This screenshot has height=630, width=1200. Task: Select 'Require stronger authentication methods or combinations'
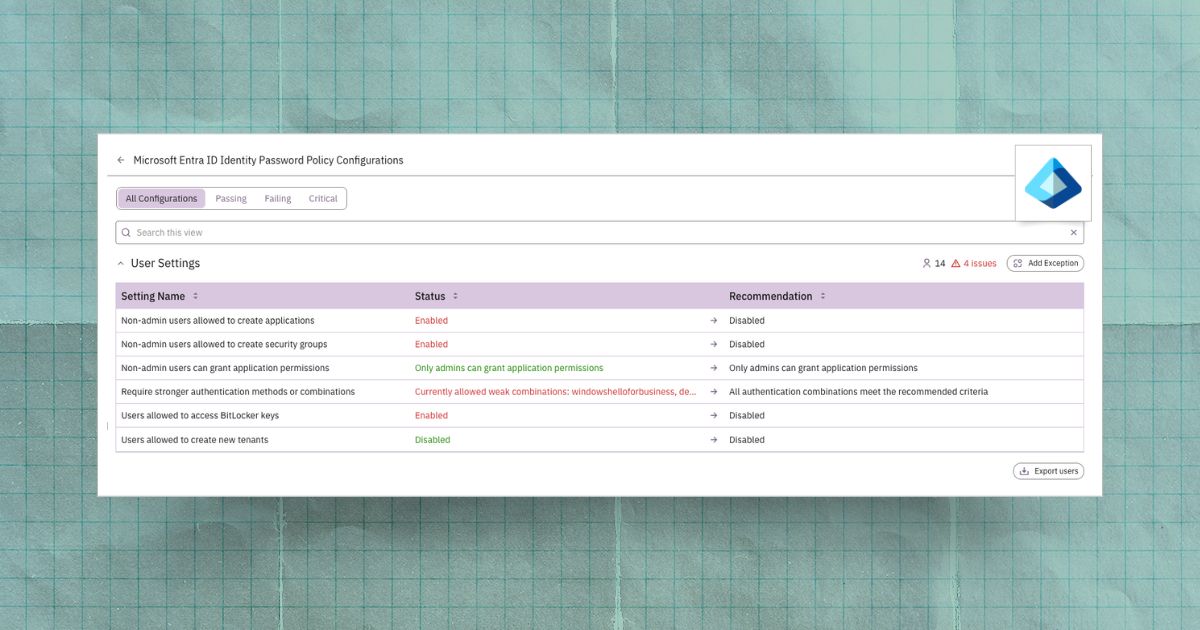point(238,392)
